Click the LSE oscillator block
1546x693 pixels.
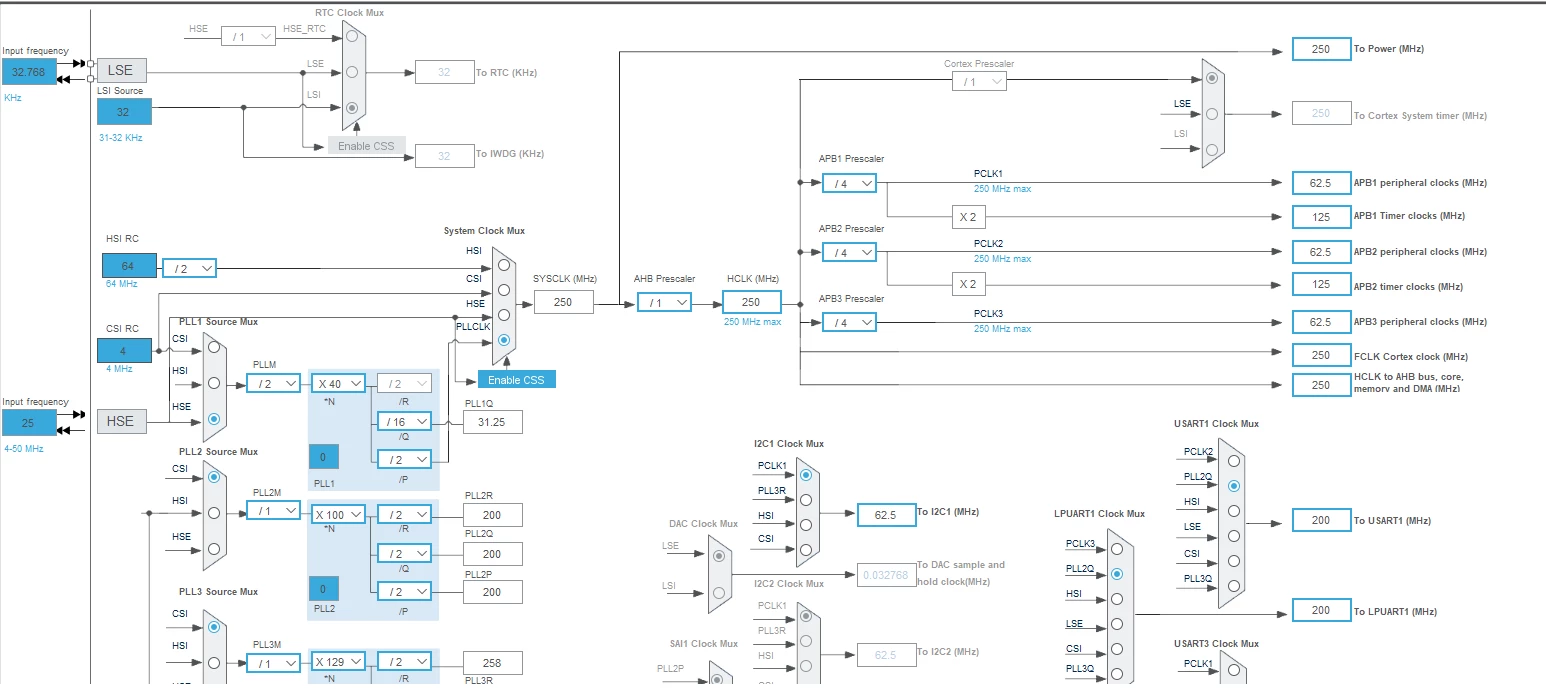[x=121, y=70]
